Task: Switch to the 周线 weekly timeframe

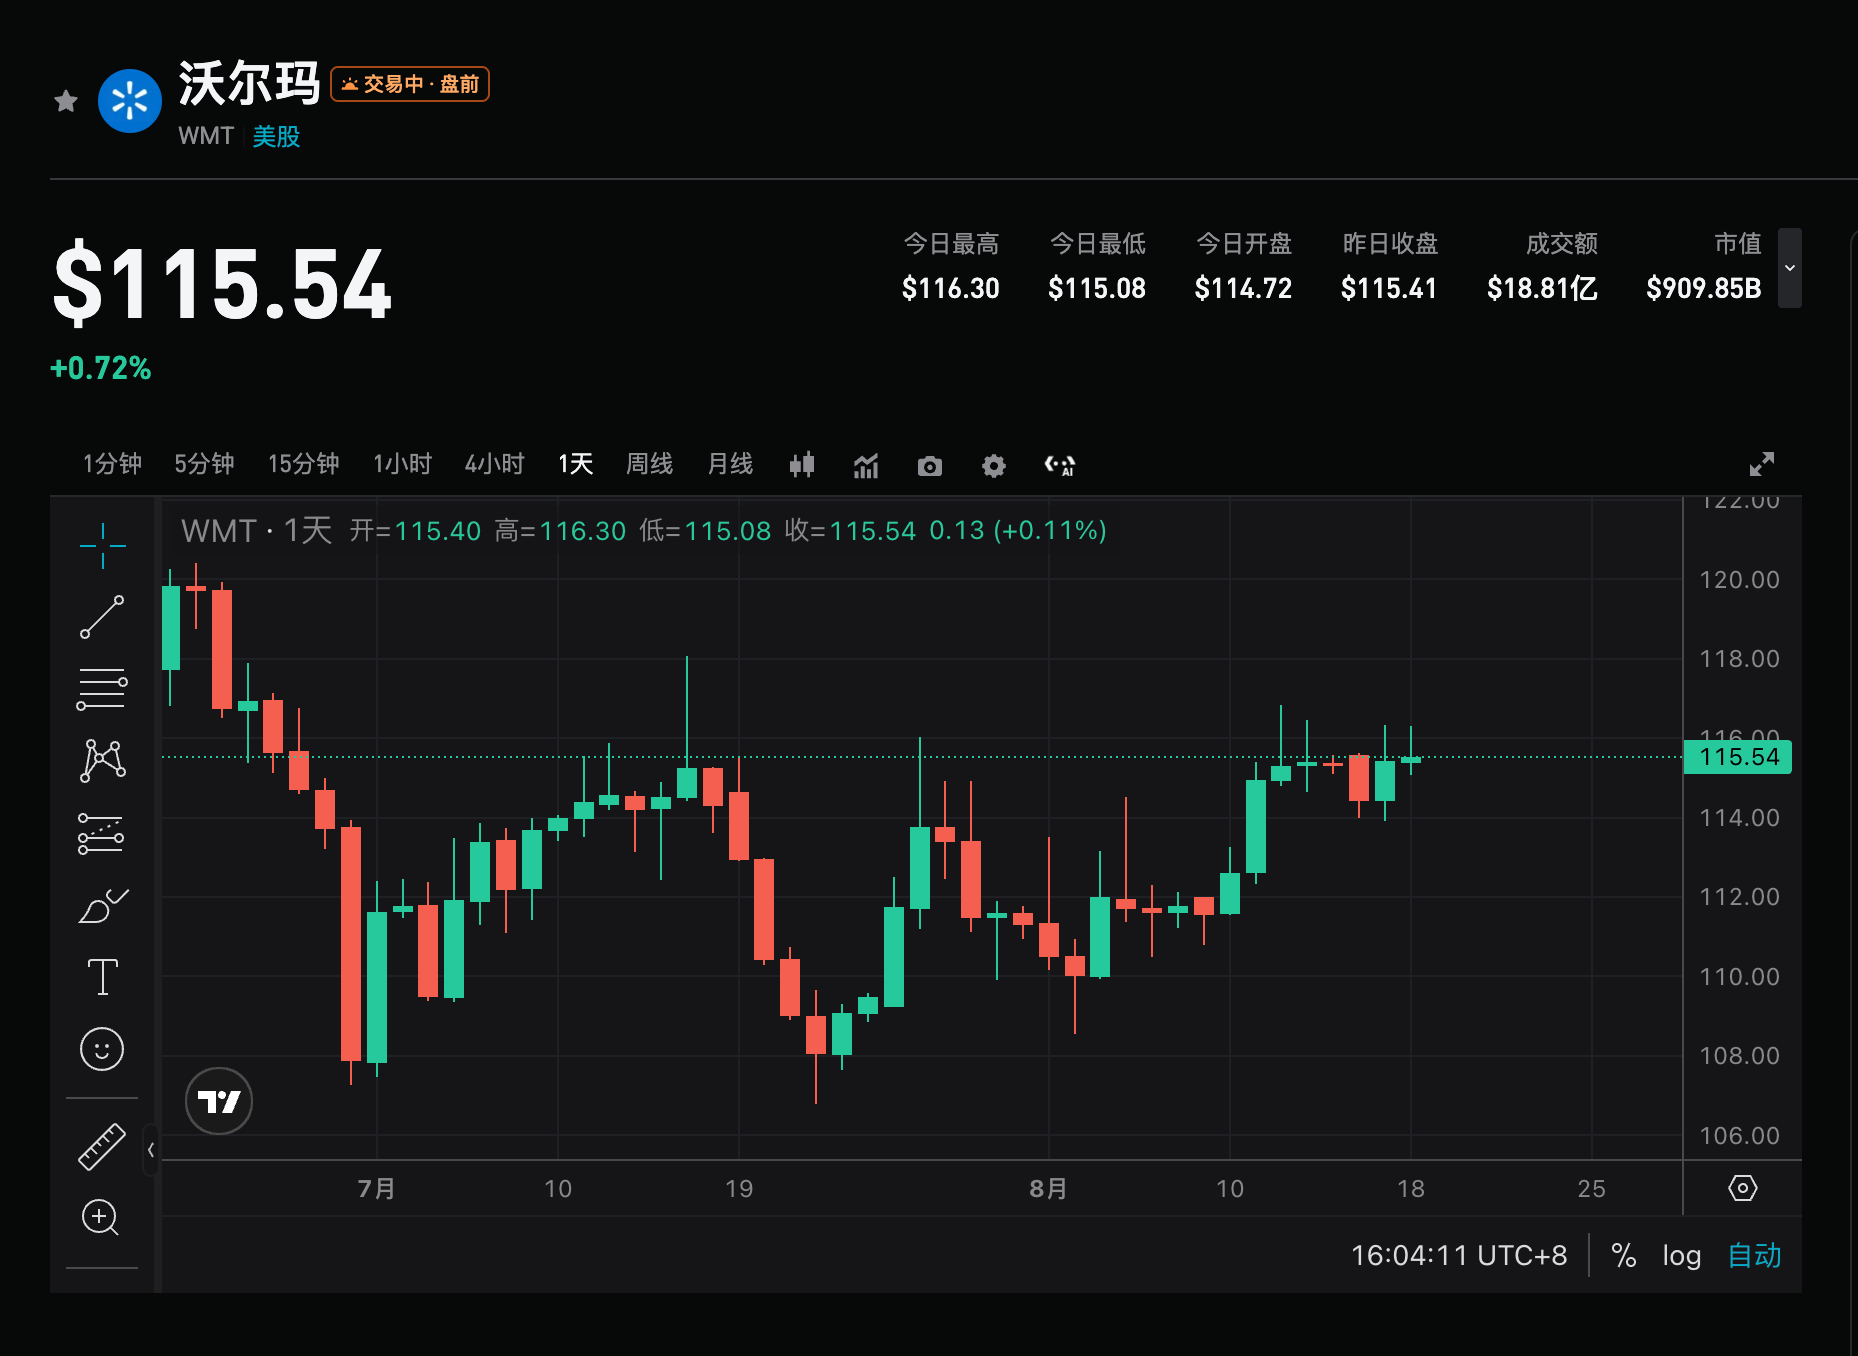Action: coord(649,464)
